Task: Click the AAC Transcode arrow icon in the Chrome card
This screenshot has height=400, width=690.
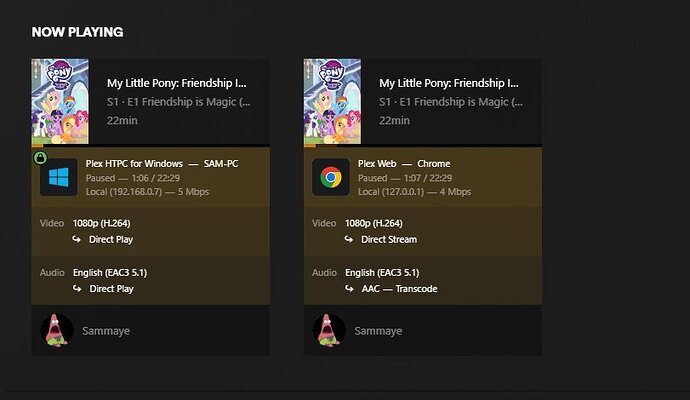Action: (349, 288)
